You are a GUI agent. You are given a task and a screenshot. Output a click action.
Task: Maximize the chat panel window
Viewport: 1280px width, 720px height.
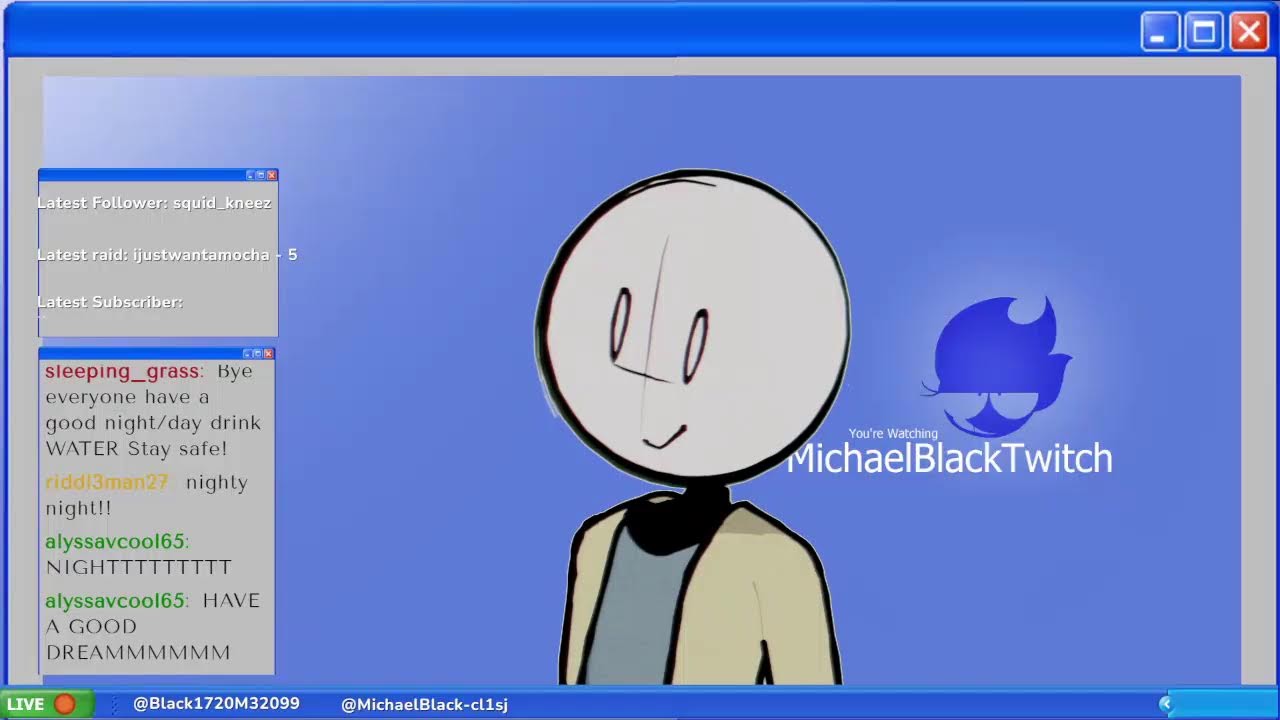click(x=257, y=353)
